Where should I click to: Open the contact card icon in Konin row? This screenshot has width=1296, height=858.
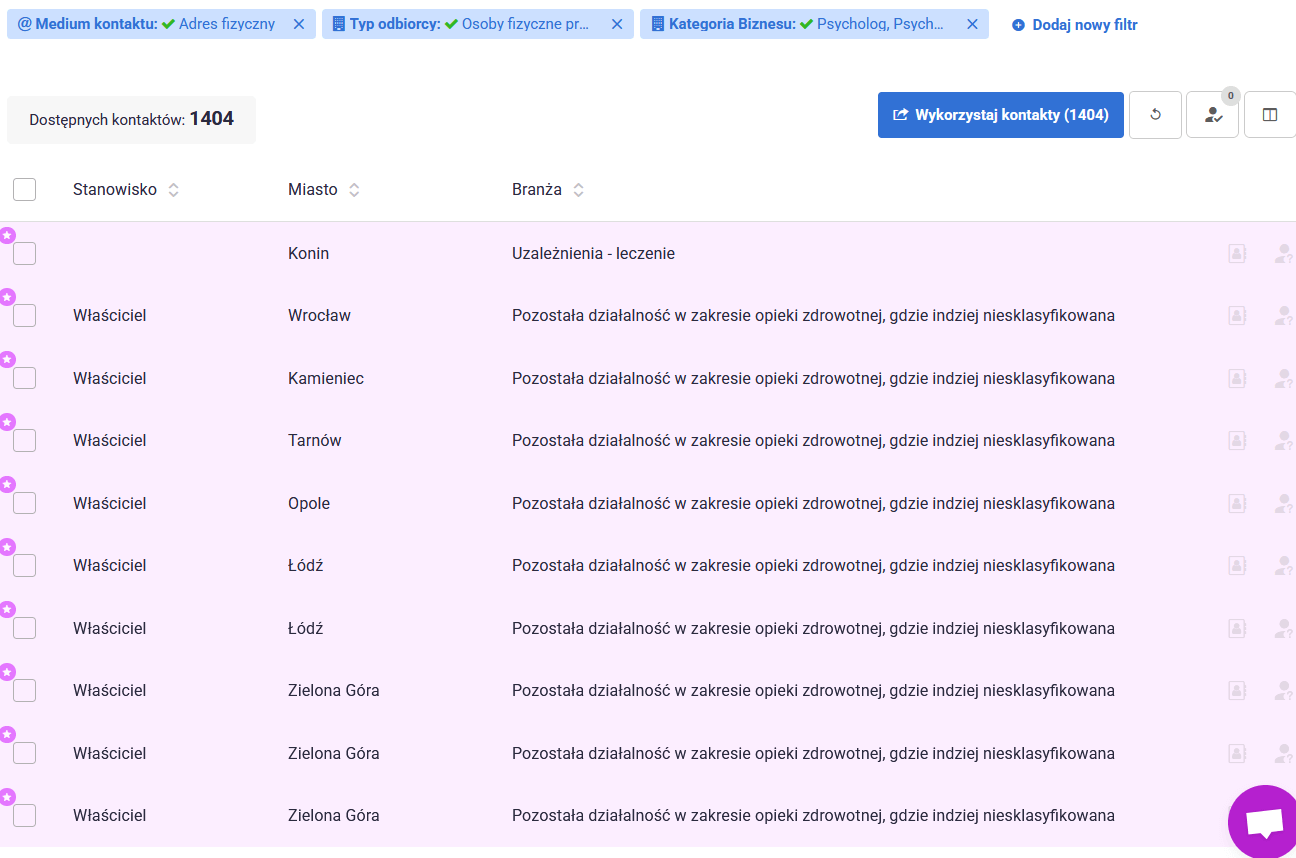1237,254
